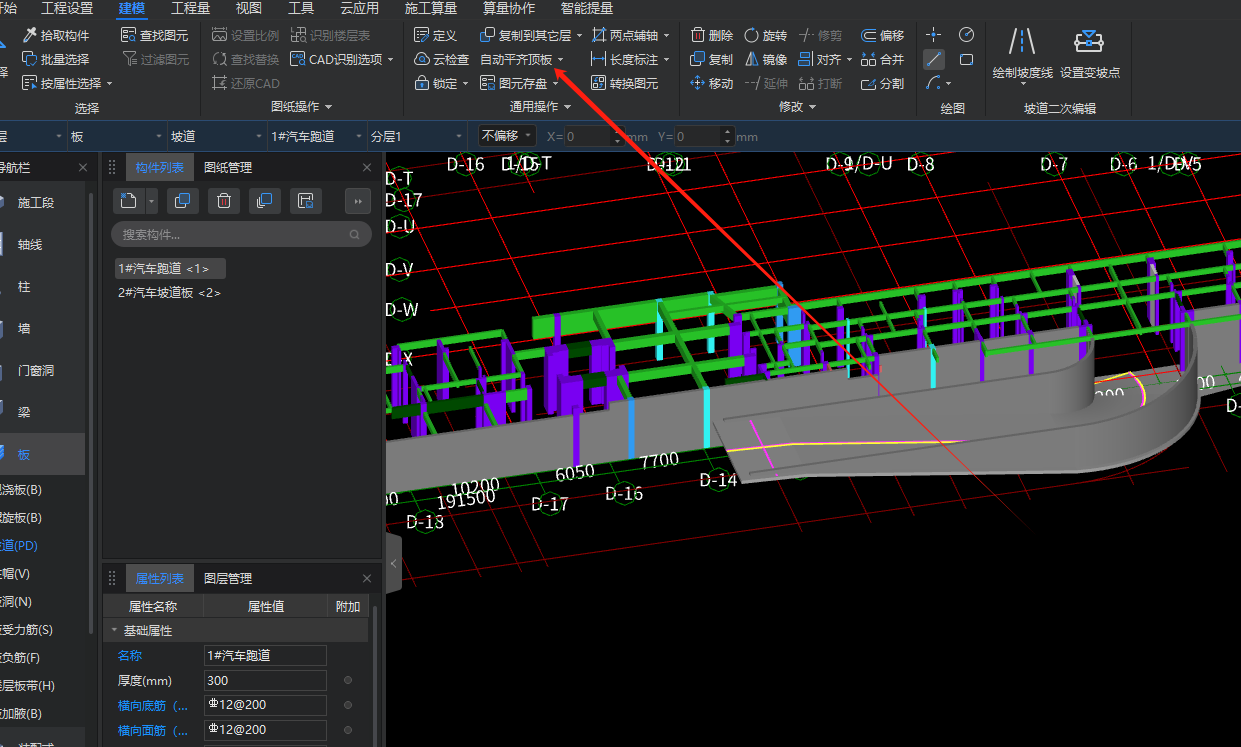This screenshot has width=1241, height=747.
Task: Click the 复制 copy tool in modify group
Action: tap(712, 59)
